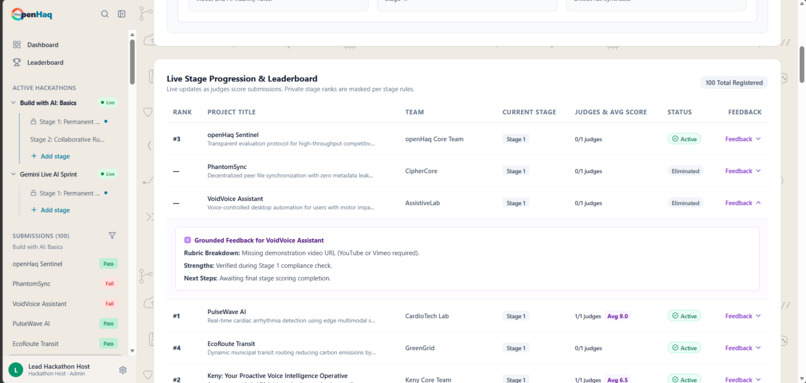The image size is (806, 383).
Task: Click Stage 1 badge in PhantomSync row
Action: tap(516, 171)
